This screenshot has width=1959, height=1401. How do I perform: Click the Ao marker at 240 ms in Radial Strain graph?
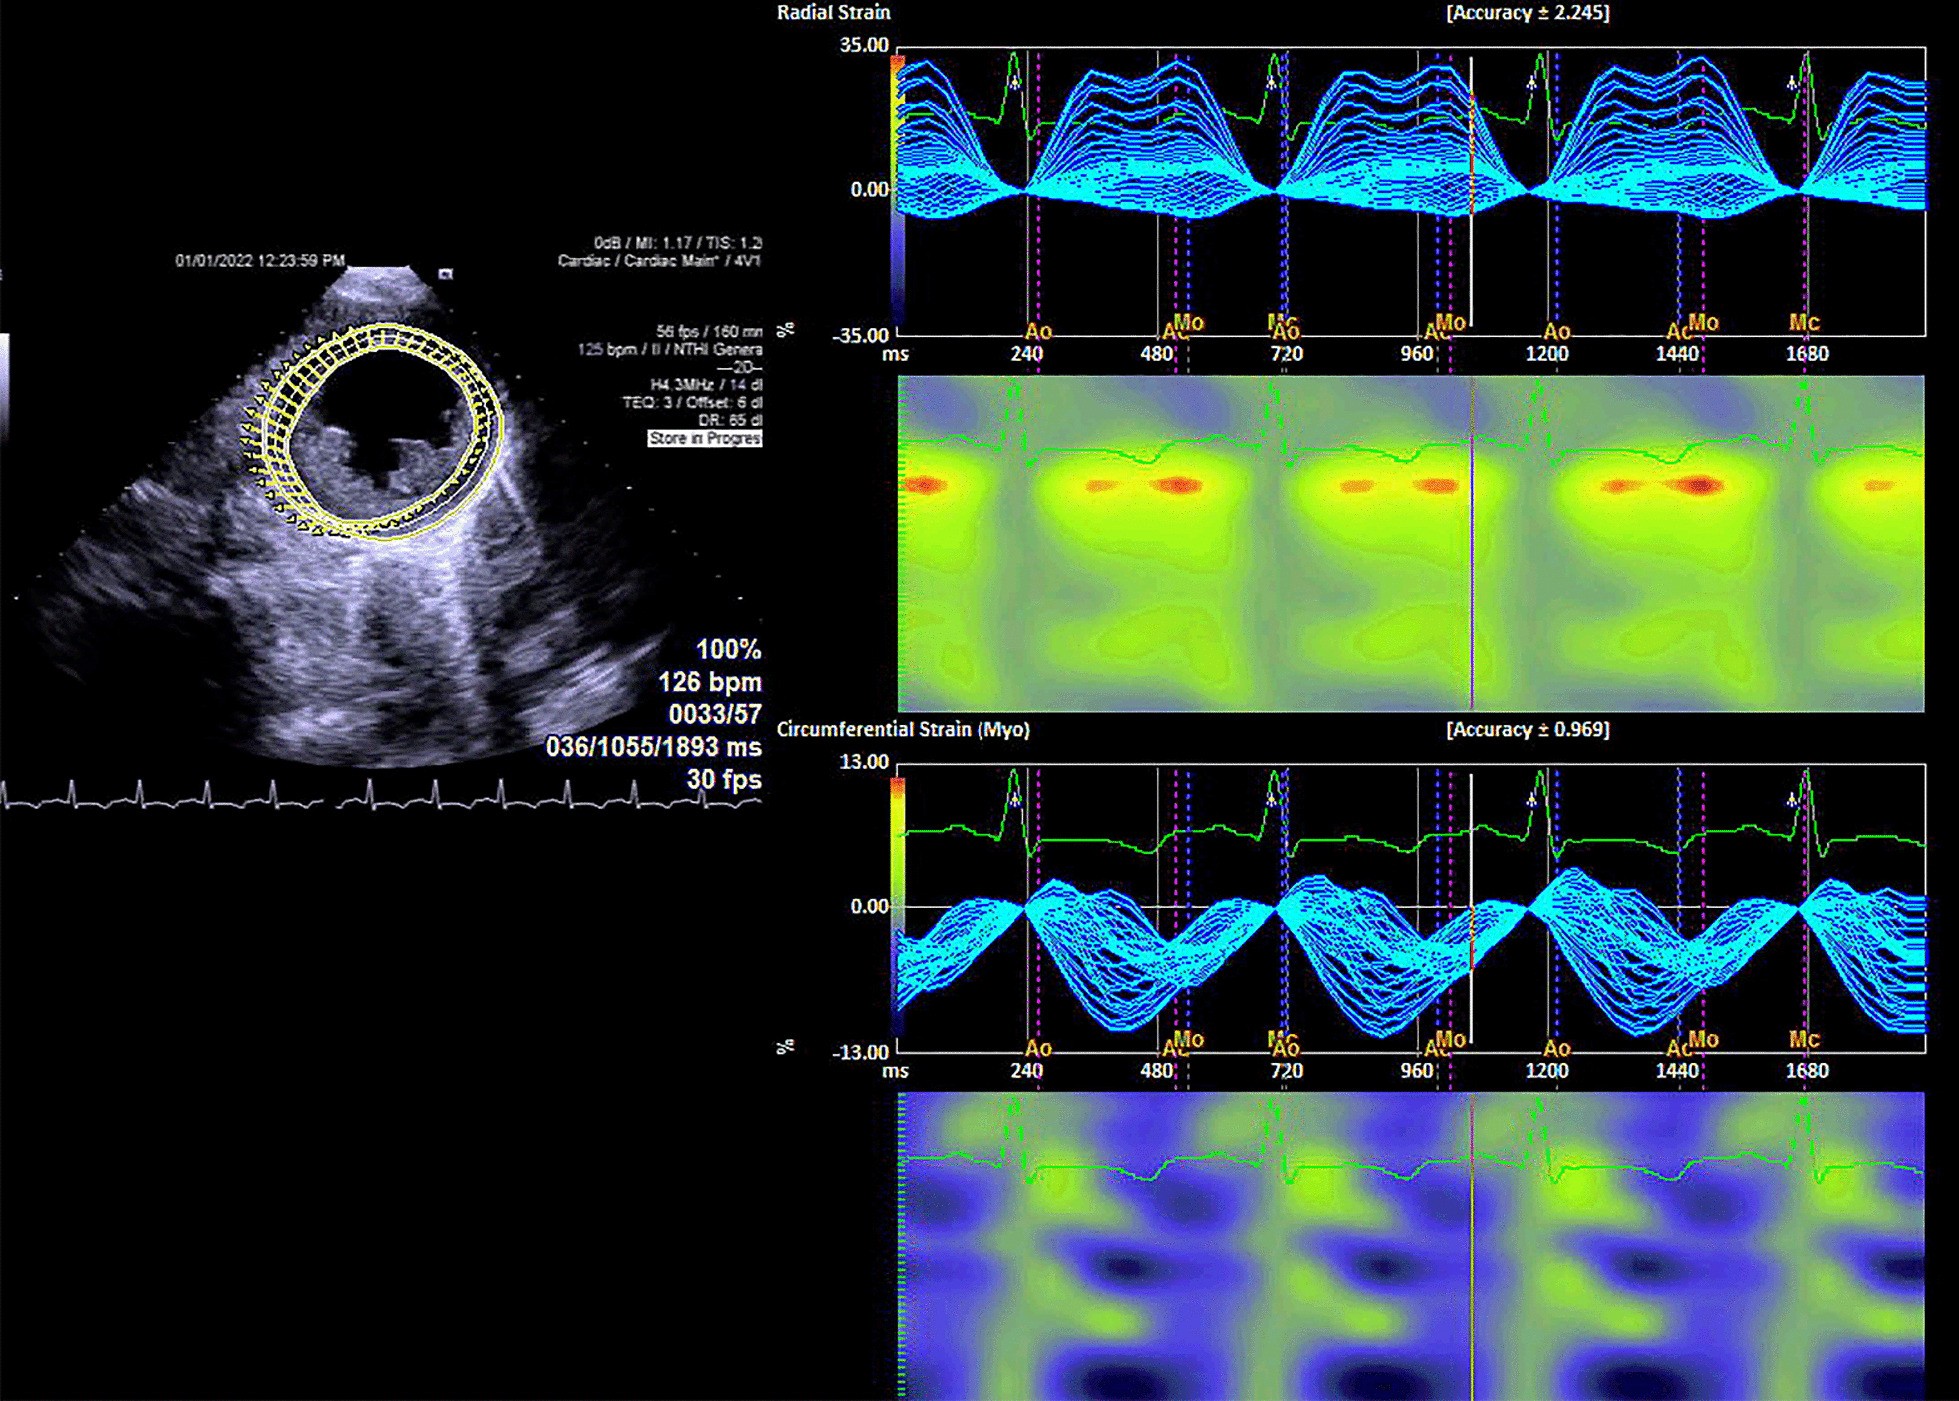click(1039, 330)
